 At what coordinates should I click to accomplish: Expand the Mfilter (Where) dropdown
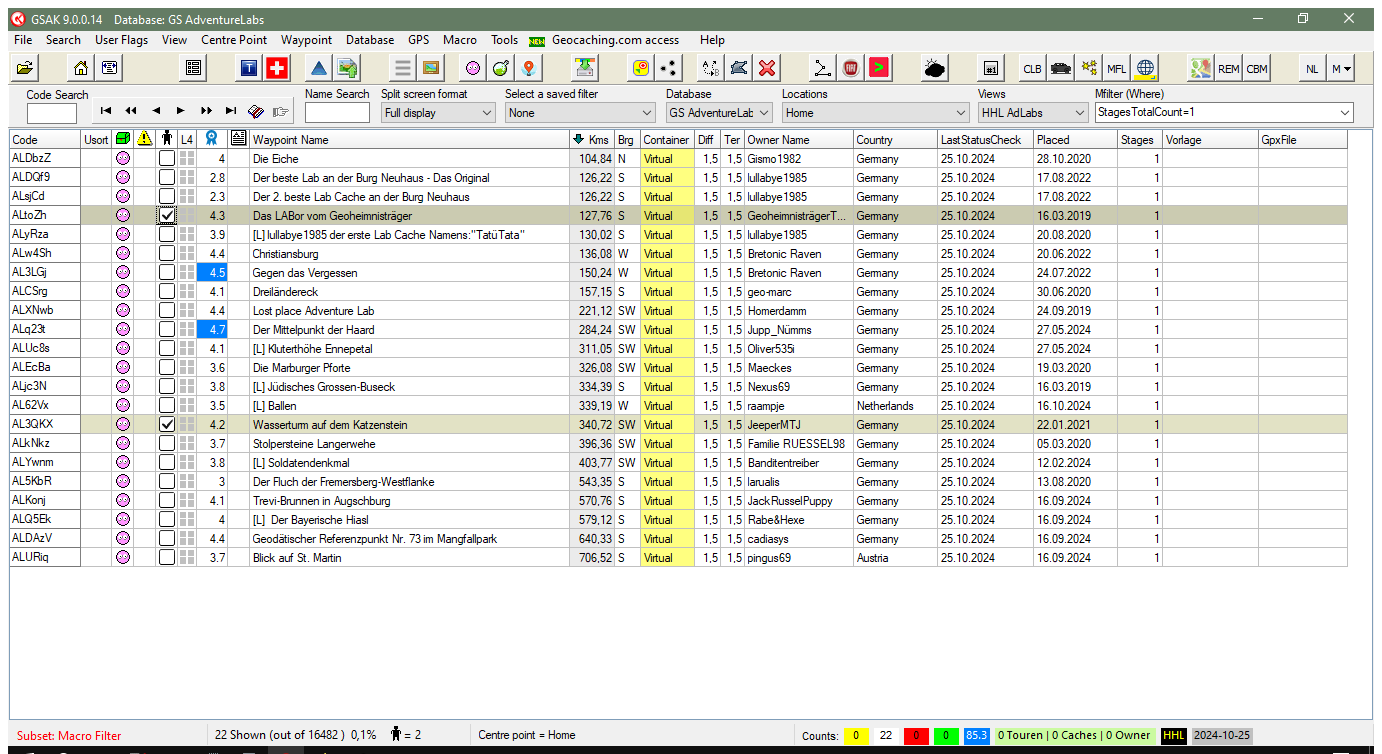1345,113
